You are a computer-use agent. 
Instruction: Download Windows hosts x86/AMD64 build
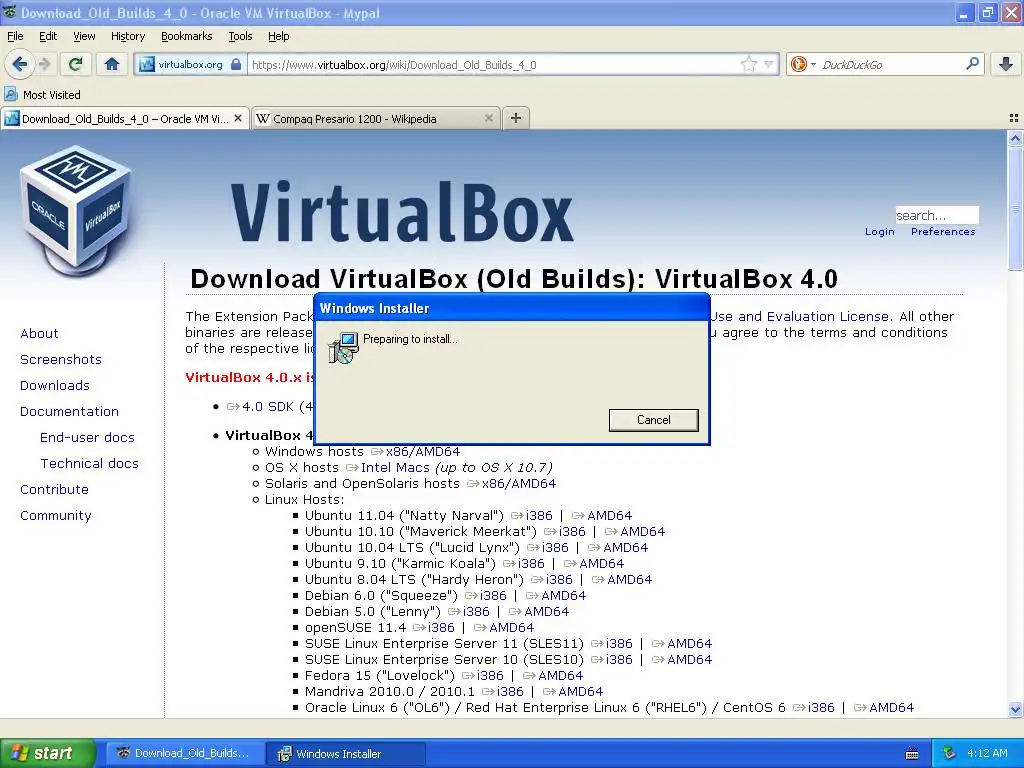415,452
